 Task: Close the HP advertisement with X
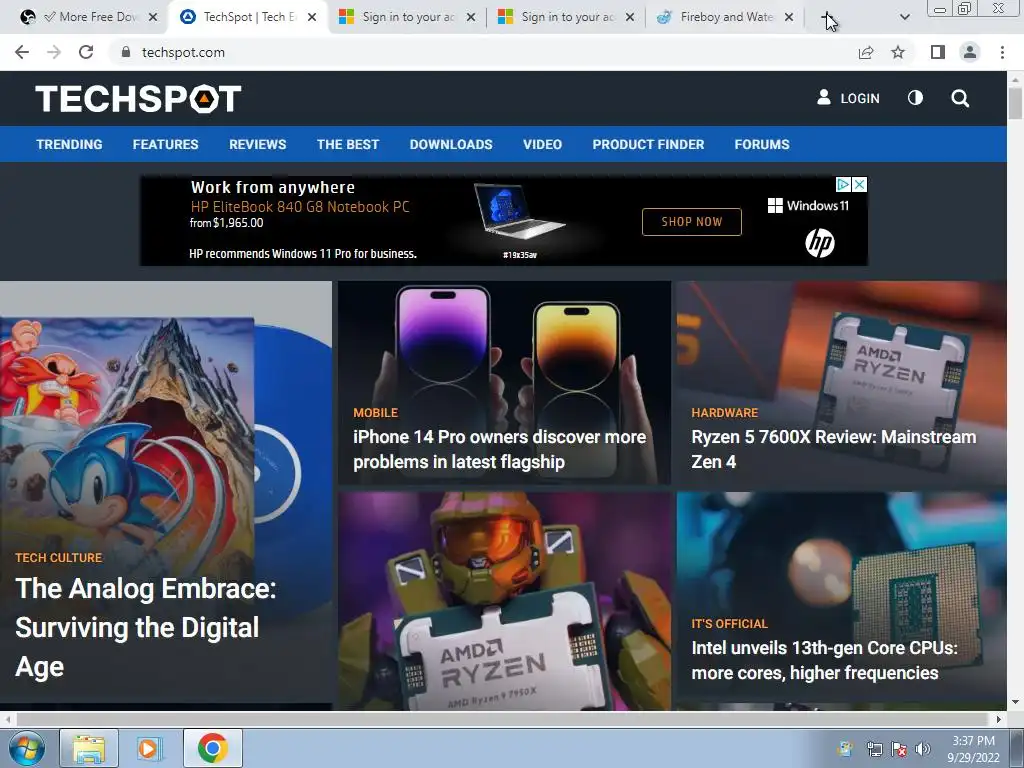(860, 185)
